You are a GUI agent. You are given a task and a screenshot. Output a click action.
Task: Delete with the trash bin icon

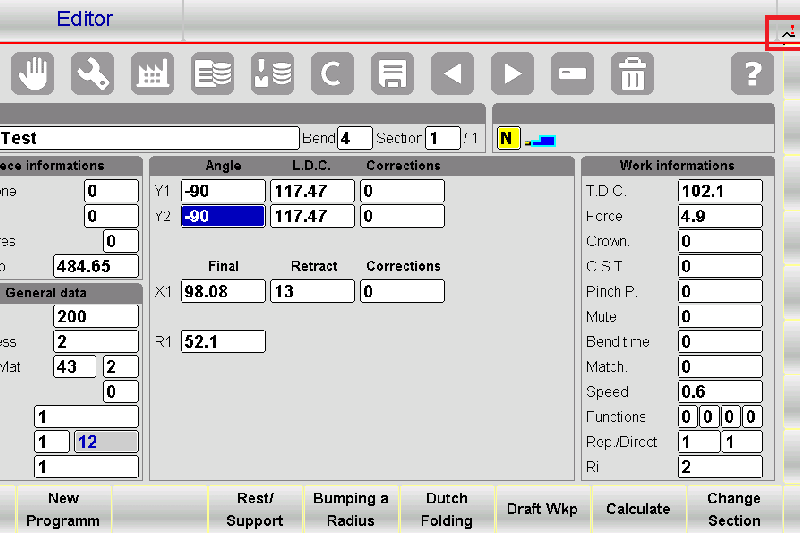(632, 74)
